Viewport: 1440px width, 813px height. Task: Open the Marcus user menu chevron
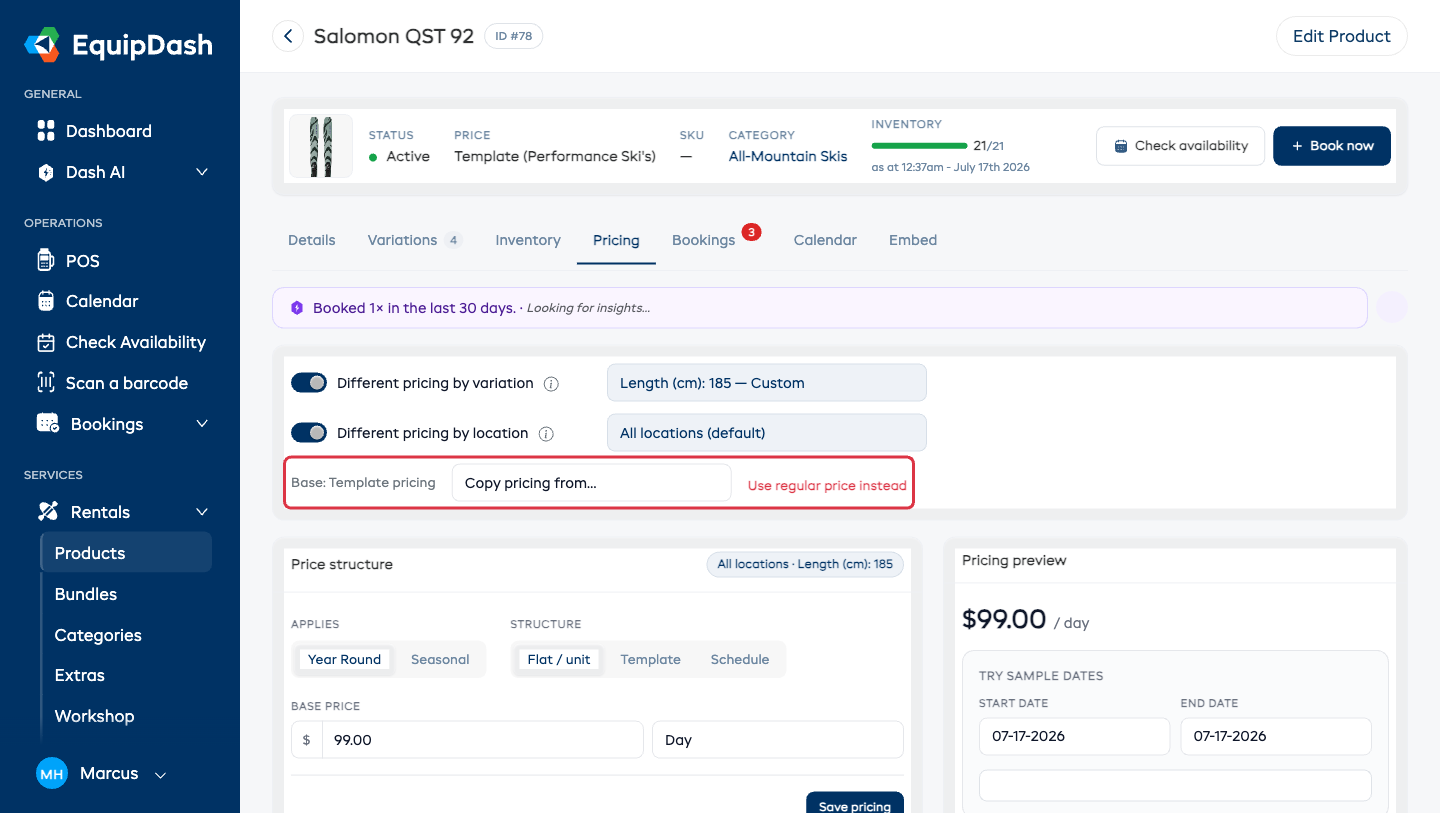[160, 774]
